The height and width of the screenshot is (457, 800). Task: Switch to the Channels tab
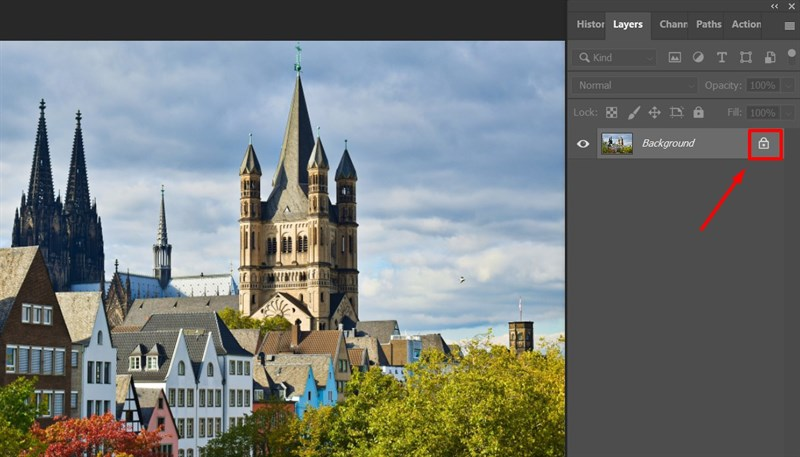673,25
